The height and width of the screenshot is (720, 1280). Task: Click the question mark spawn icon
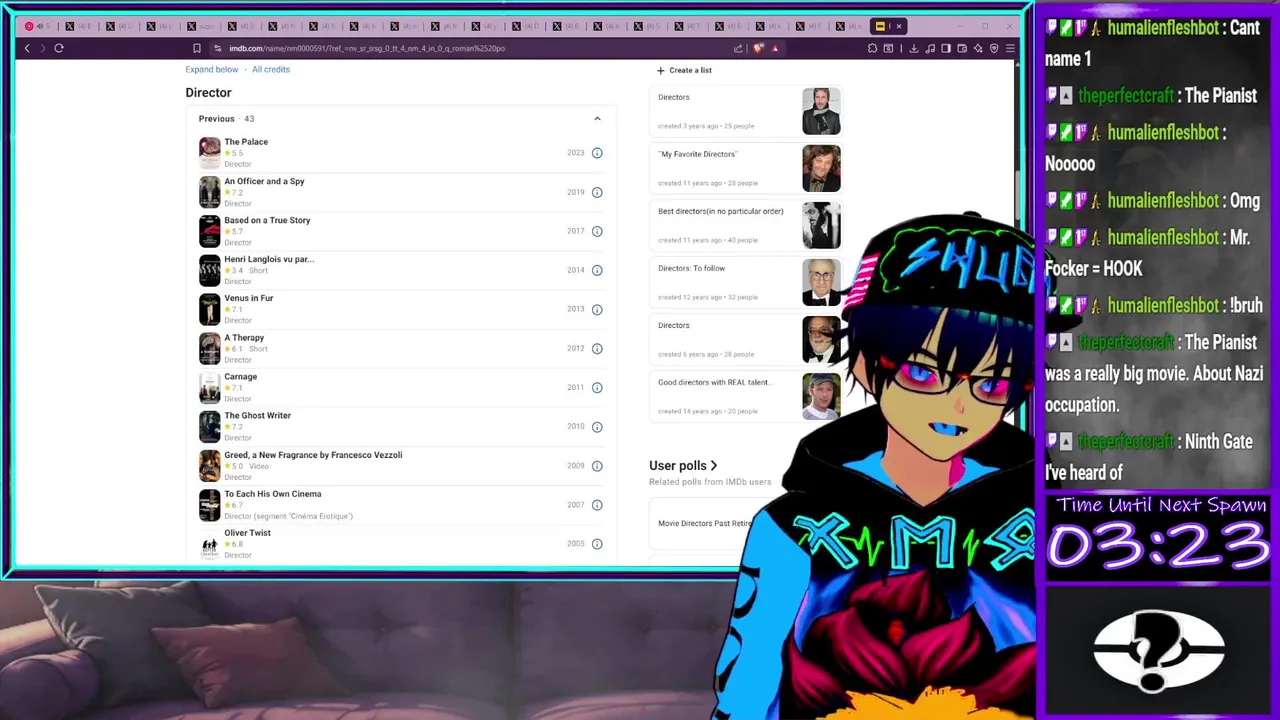(x=1158, y=651)
